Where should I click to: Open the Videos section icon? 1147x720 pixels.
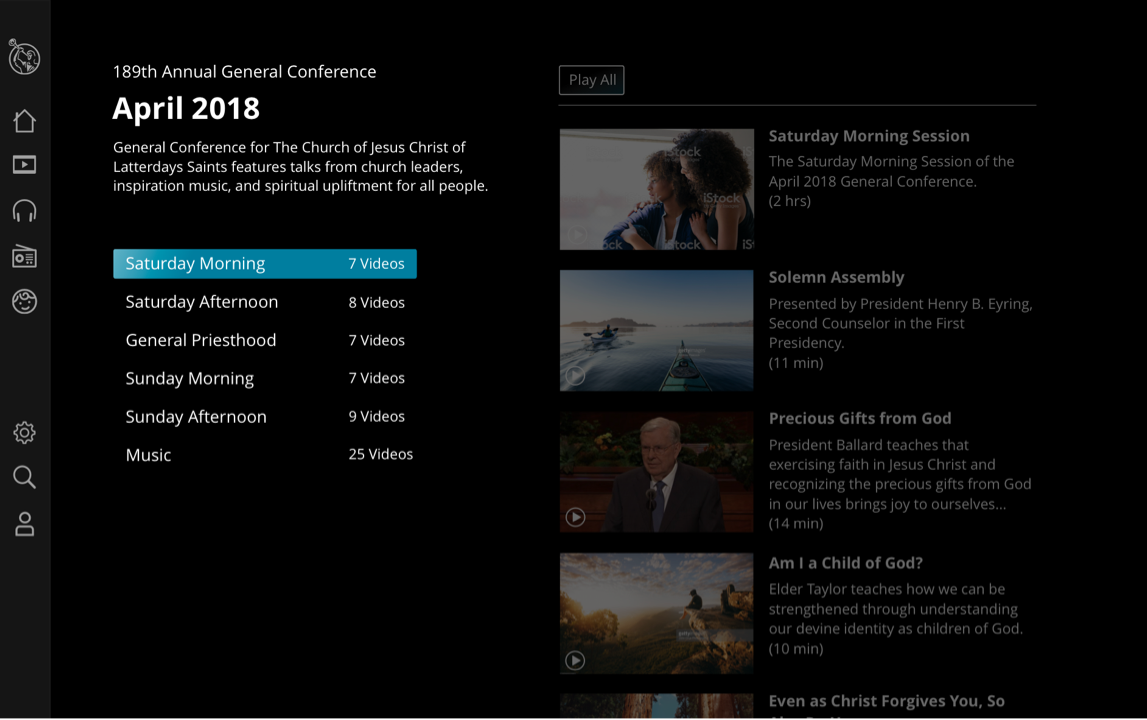pyautogui.click(x=24, y=165)
